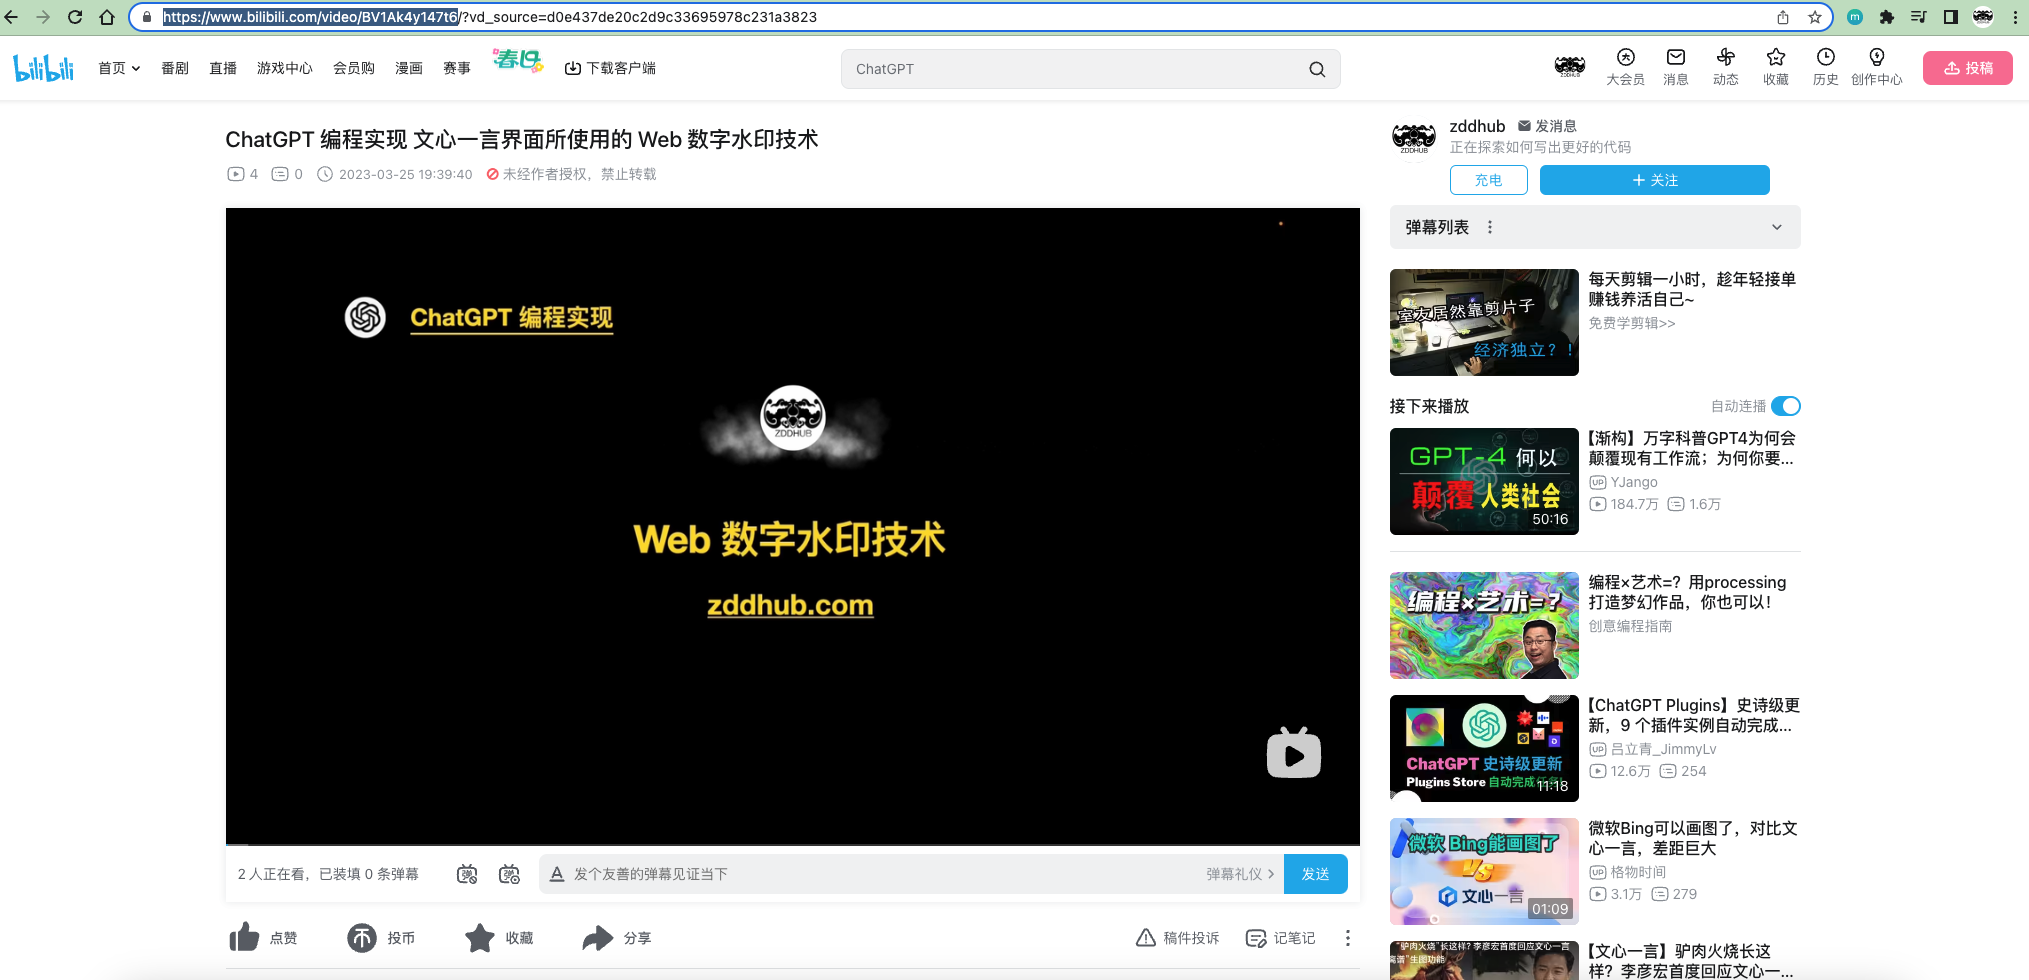Open the more options three-dot menu
The width and height of the screenshot is (2029, 980).
pyautogui.click(x=1347, y=937)
